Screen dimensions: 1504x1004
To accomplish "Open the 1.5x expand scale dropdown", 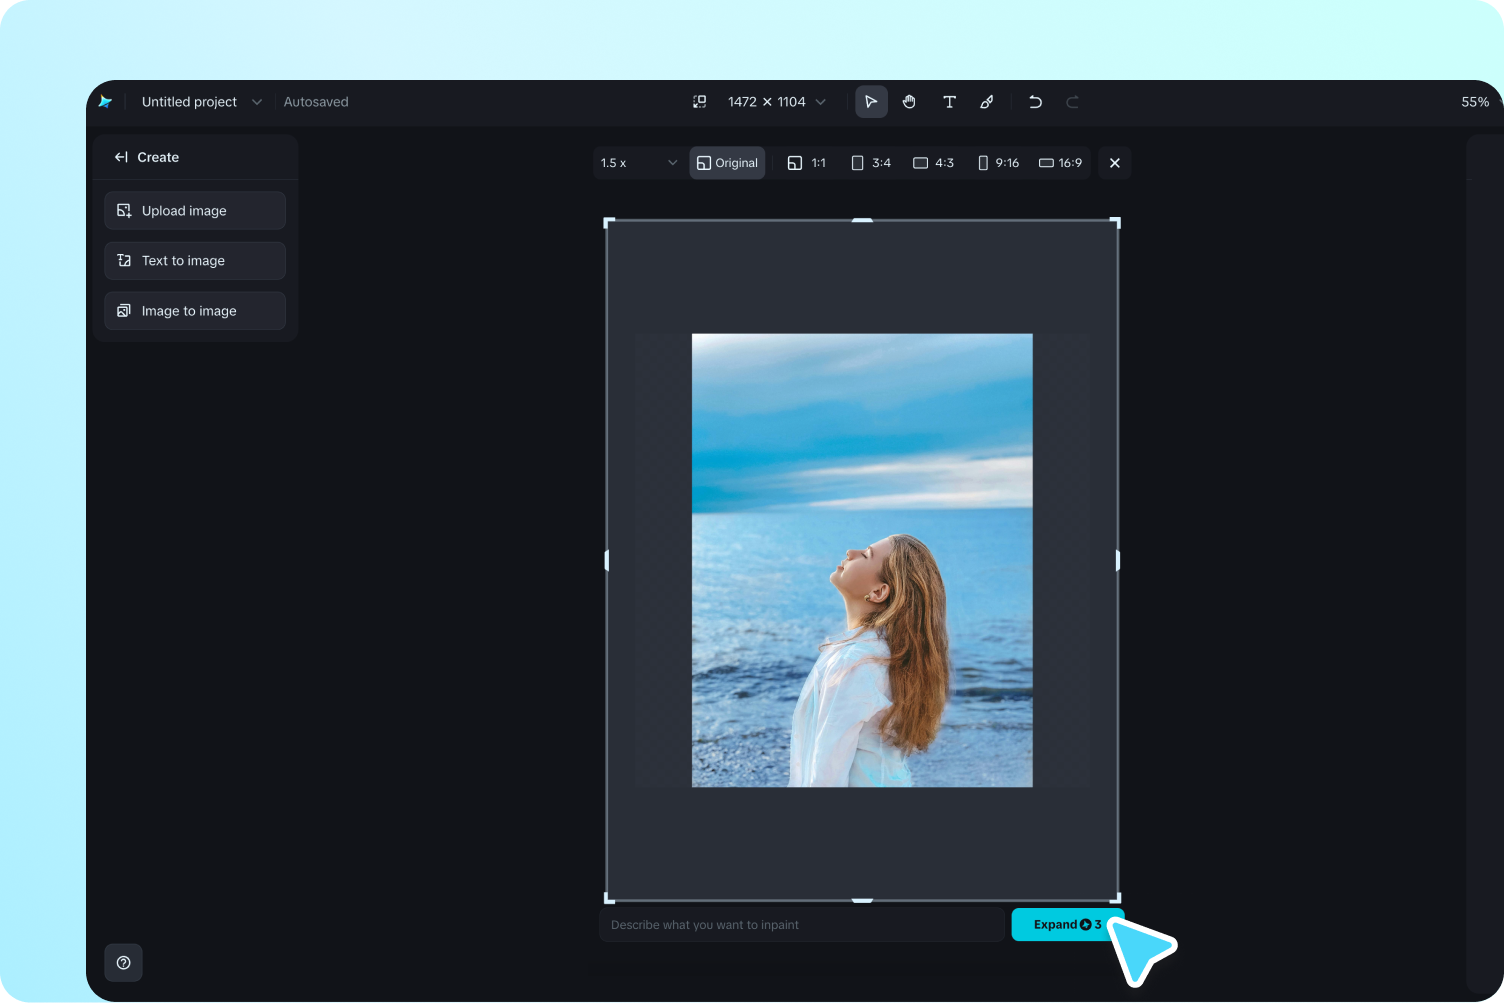I will (x=638, y=163).
